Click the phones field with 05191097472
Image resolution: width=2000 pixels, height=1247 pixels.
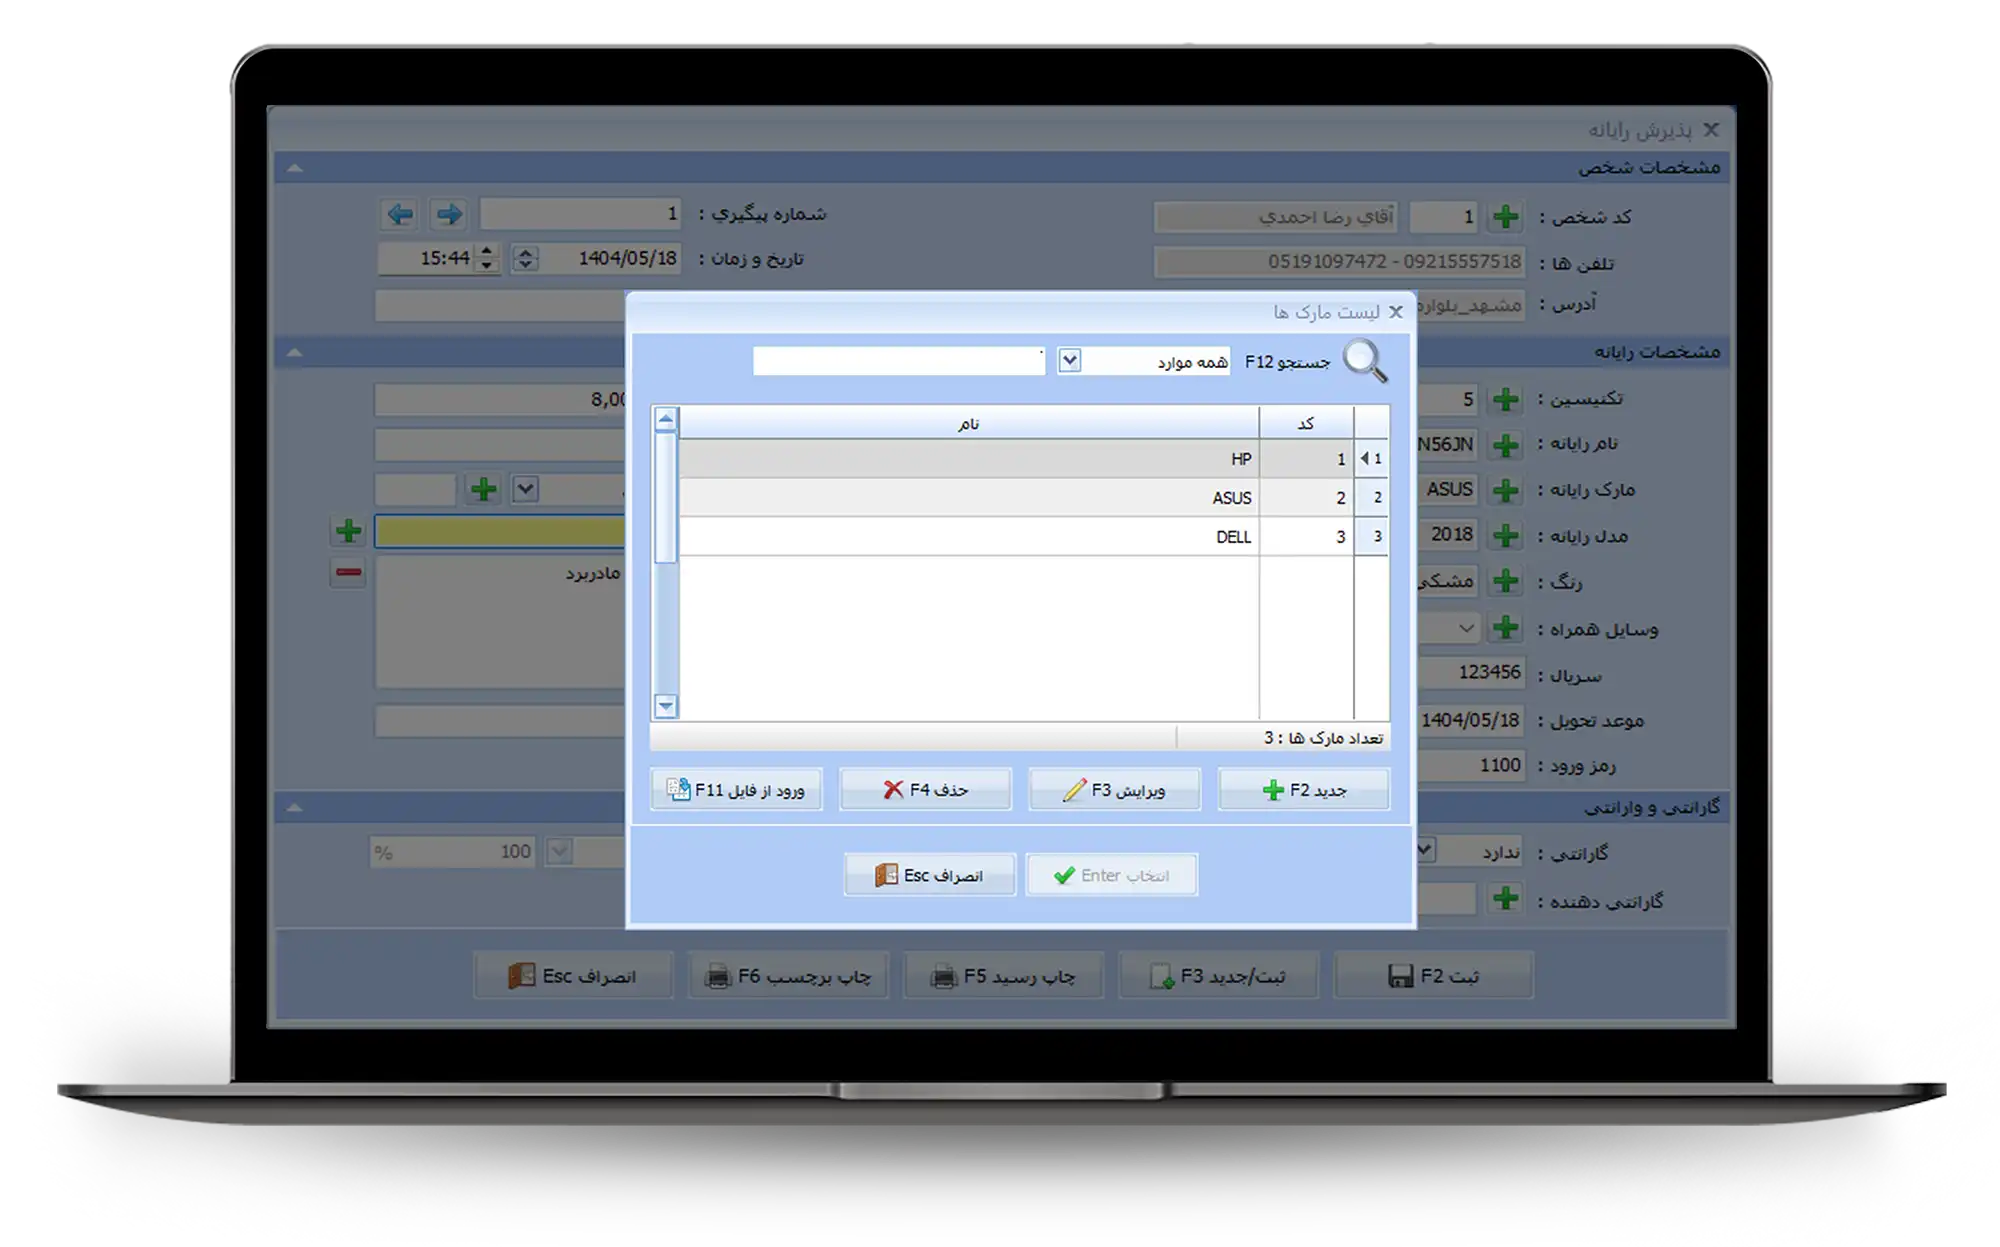point(1340,262)
